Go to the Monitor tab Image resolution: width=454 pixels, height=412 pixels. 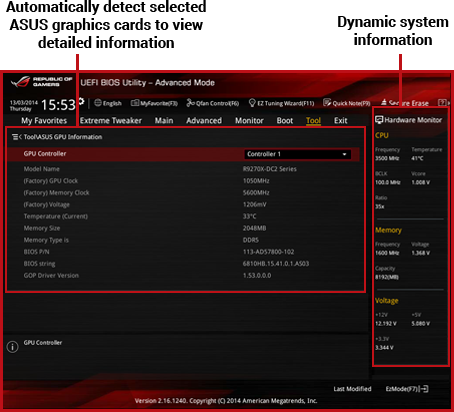point(249,120)
